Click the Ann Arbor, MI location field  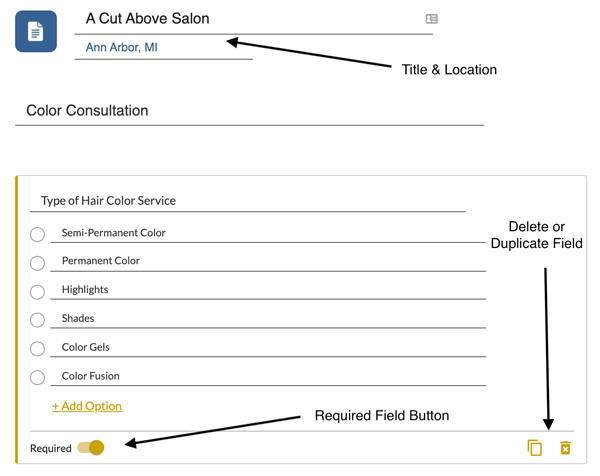point(160,47)
